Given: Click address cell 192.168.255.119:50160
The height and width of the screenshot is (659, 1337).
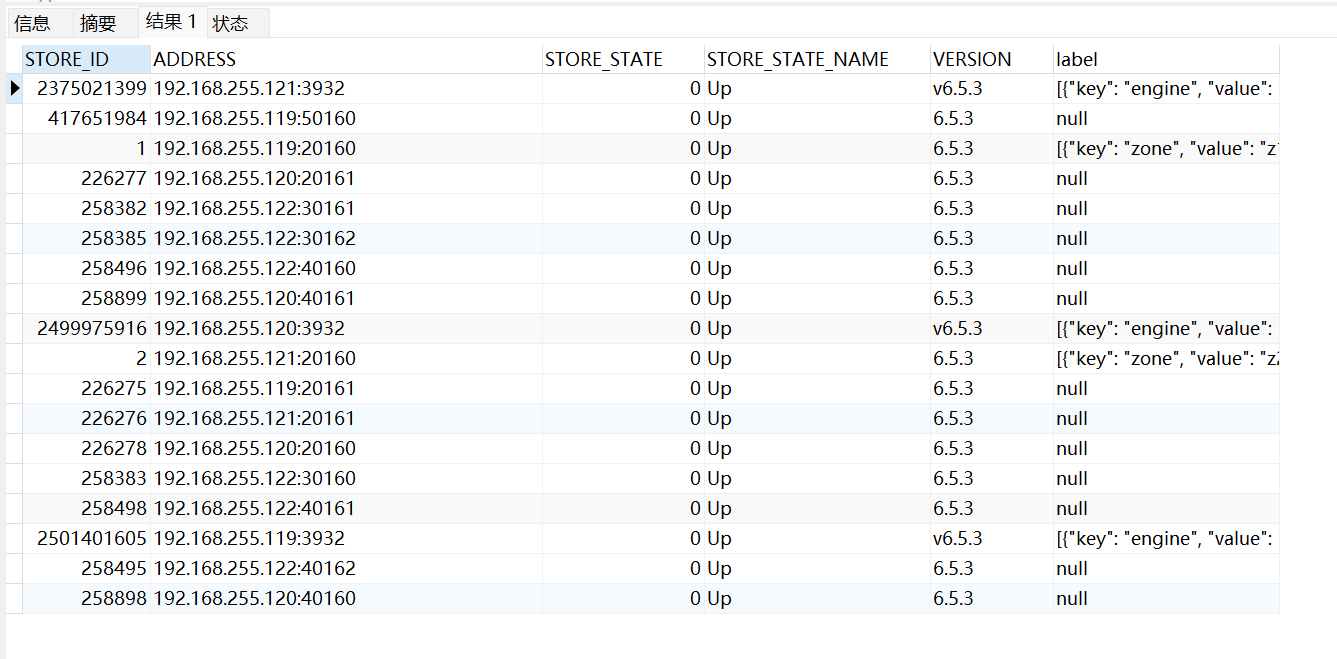Looking at the screenshot, I should [254, 119].
